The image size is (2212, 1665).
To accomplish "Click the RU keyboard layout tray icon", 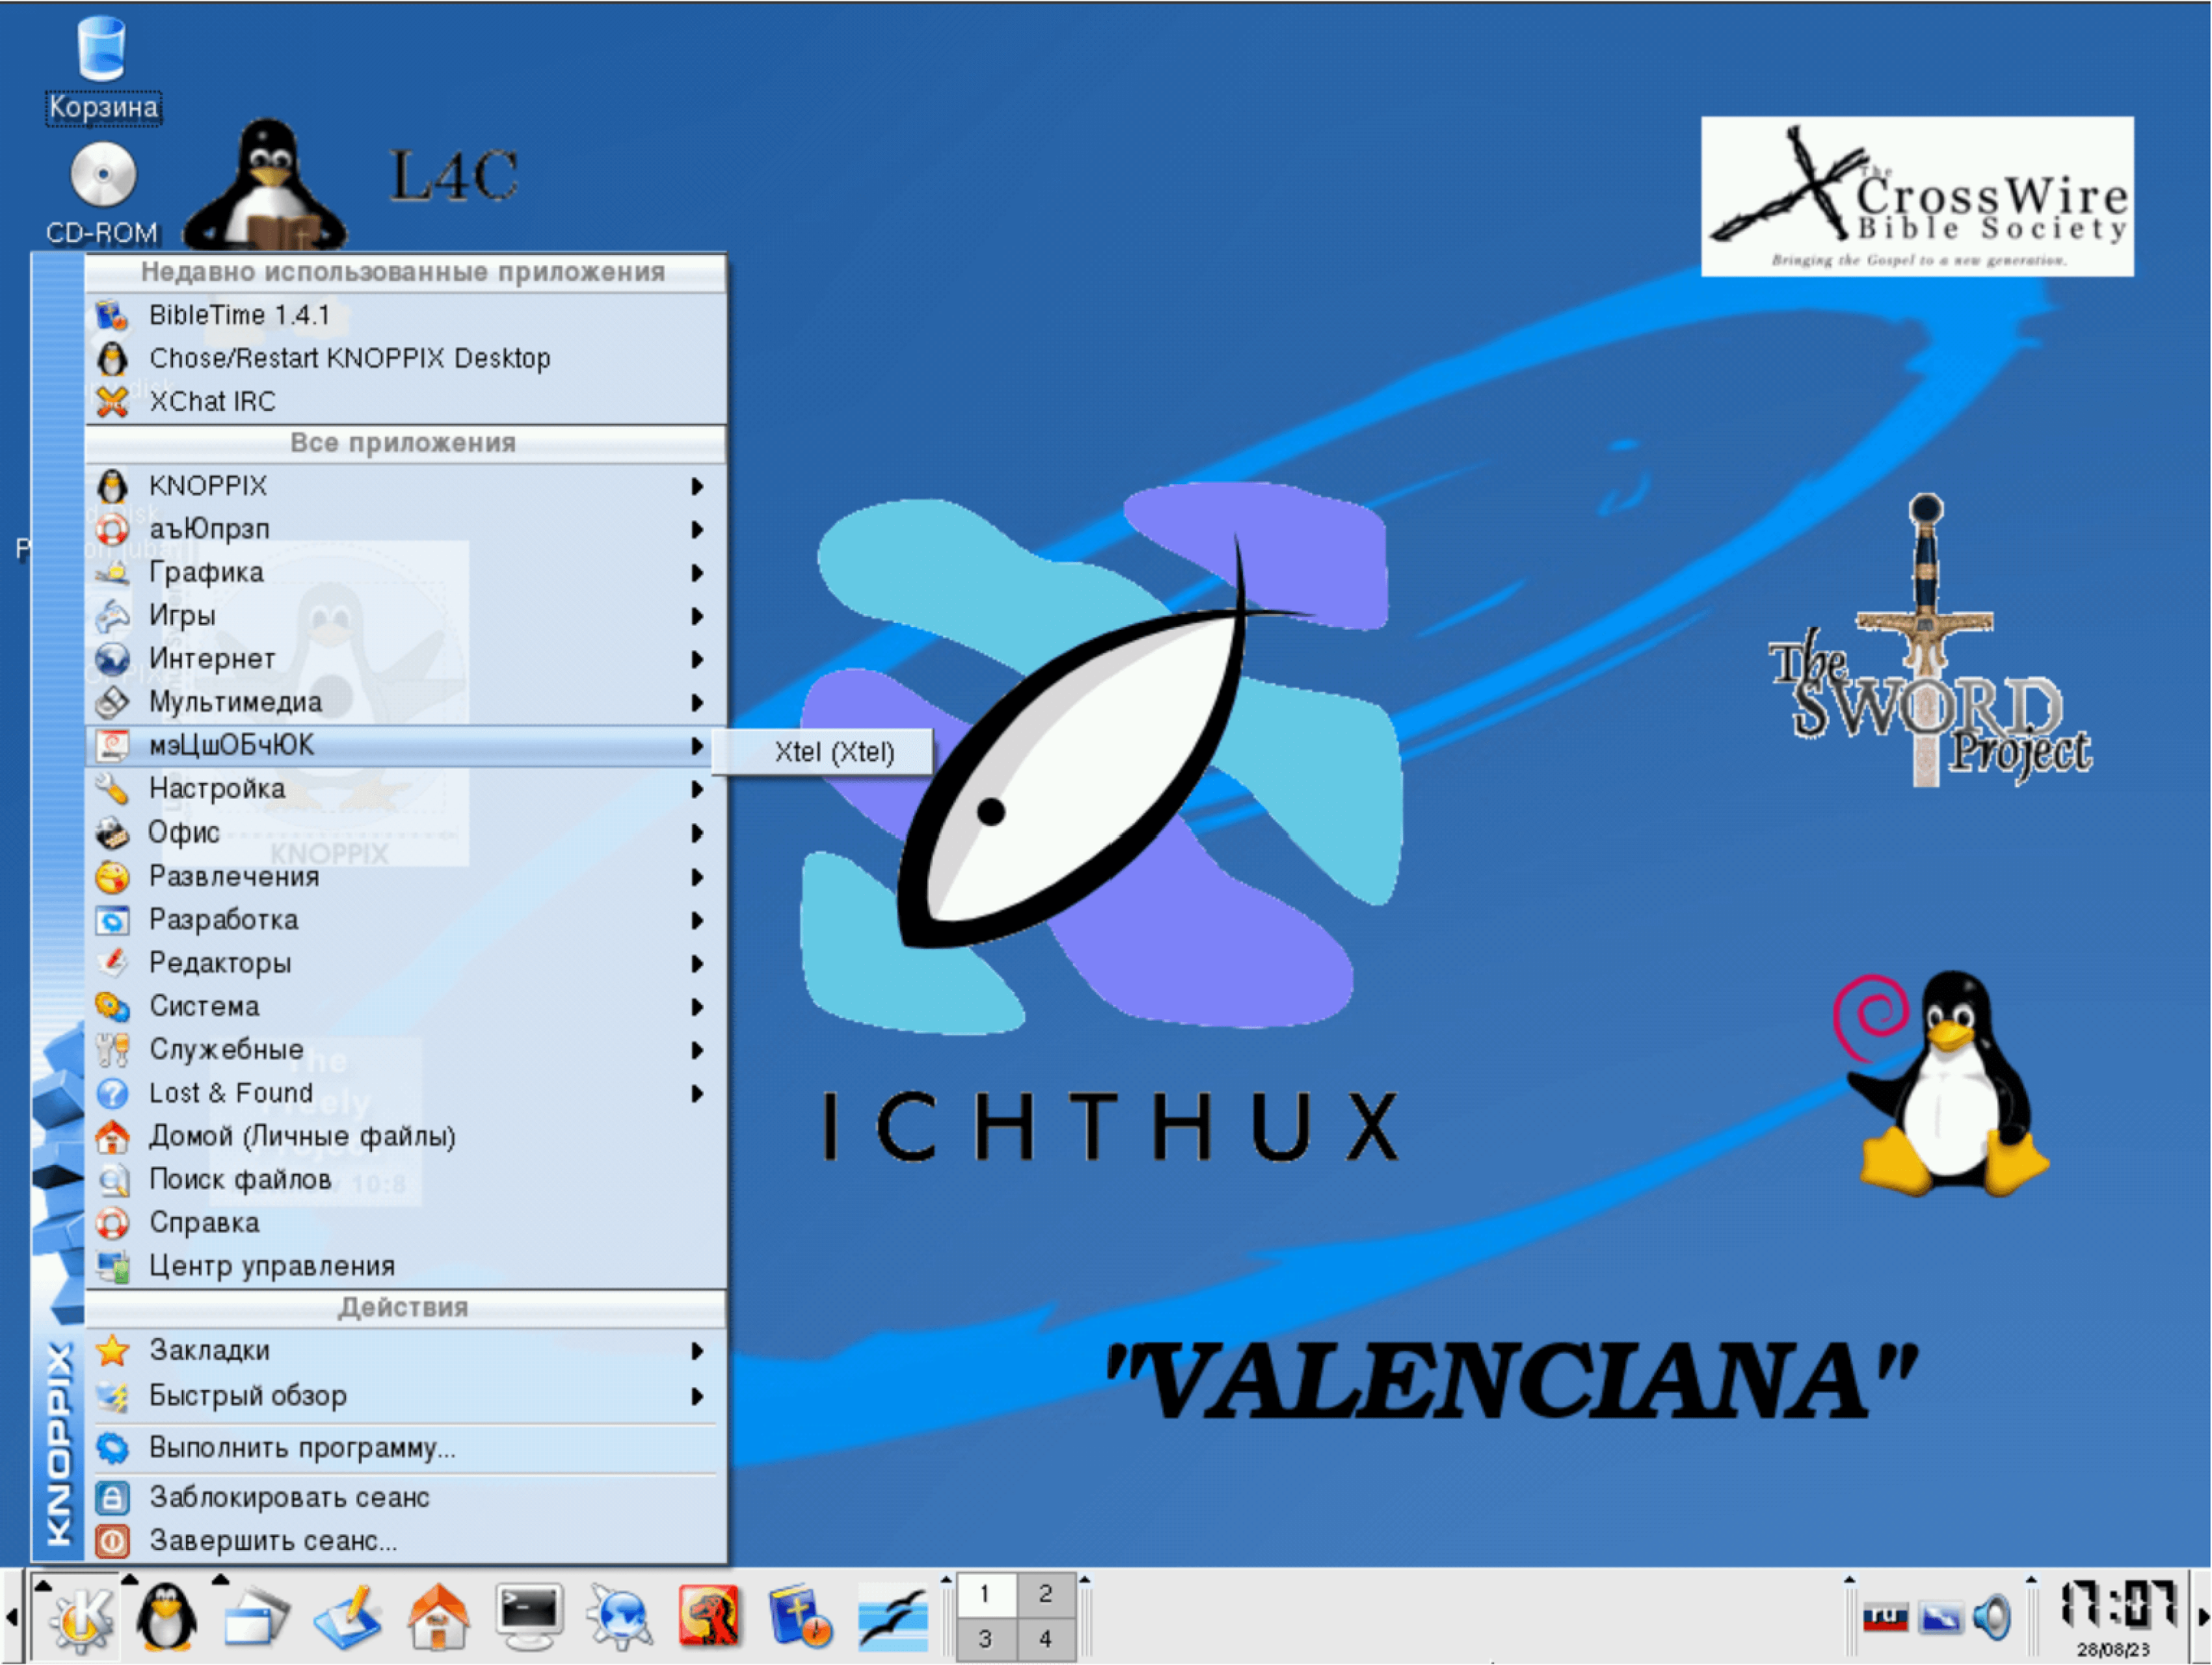I will pyautogui.click(x=1885, y=1617).
